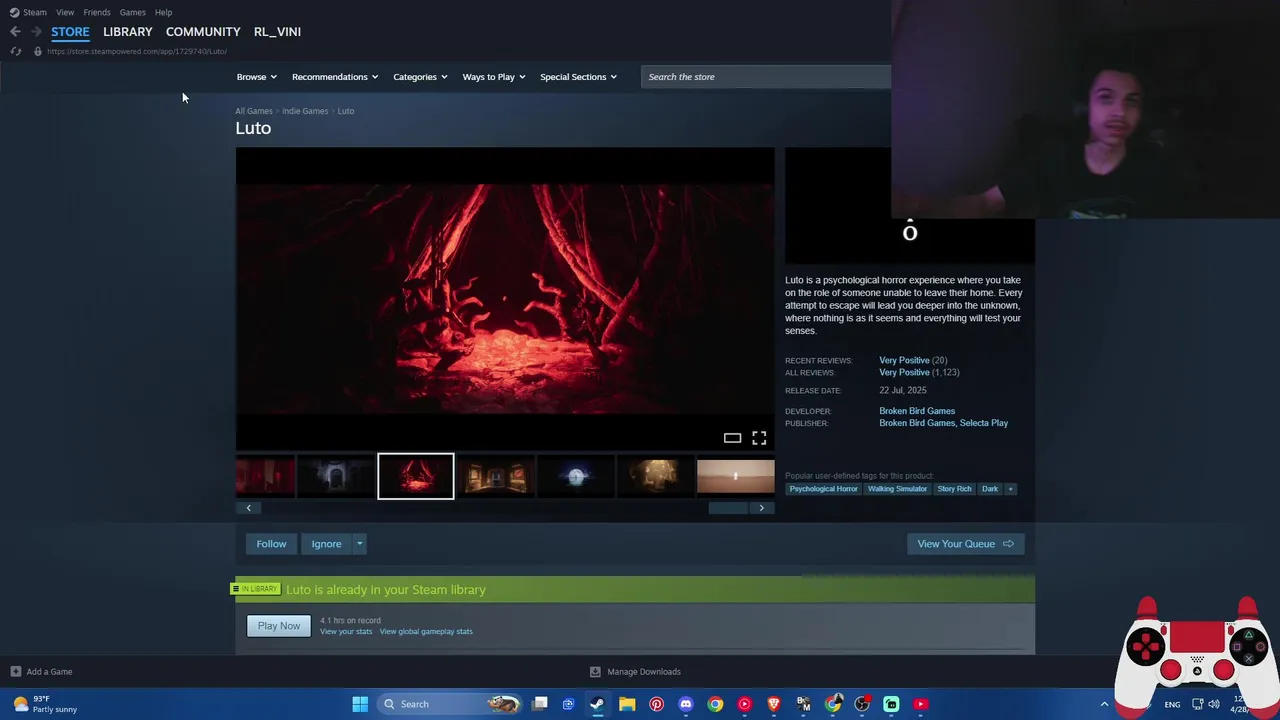The height and width of the screenshot is (720, 1280).
Task: Open View global gameplay stats link
Action: click(426, 632)
